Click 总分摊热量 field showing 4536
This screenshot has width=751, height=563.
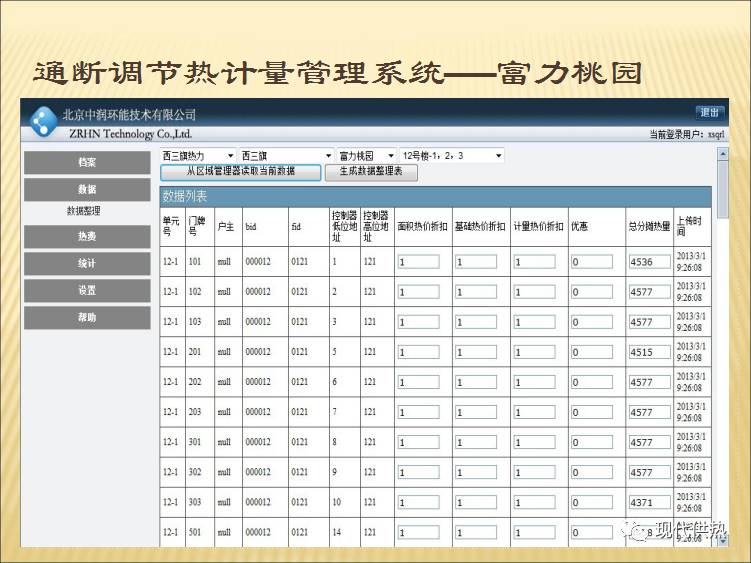[x=649, y=262]
